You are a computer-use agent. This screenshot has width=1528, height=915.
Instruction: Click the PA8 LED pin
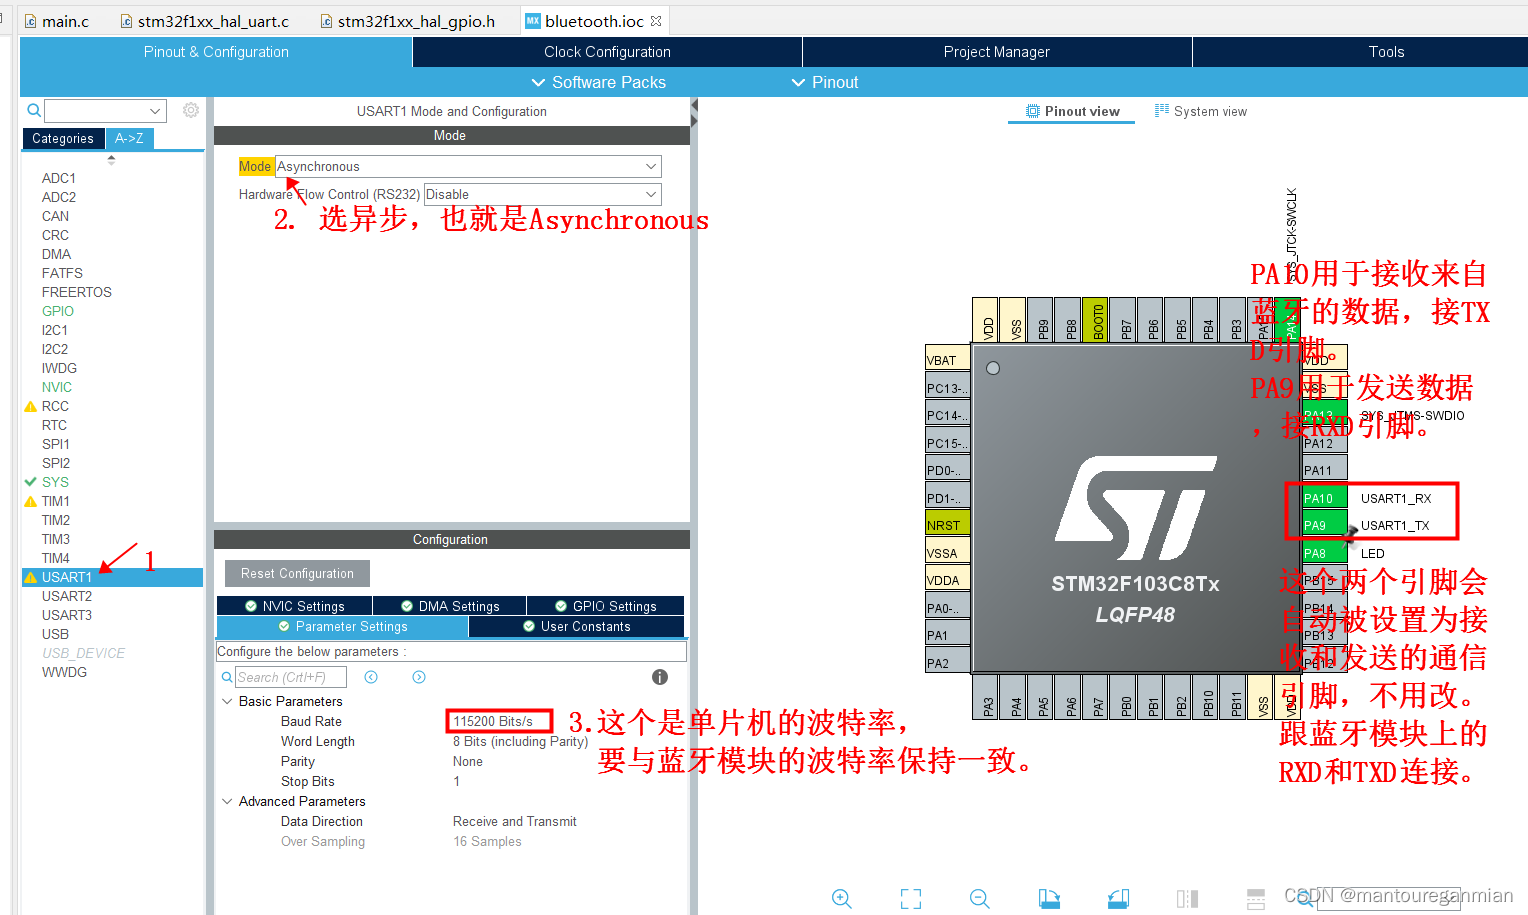(x=1324, y=553)
